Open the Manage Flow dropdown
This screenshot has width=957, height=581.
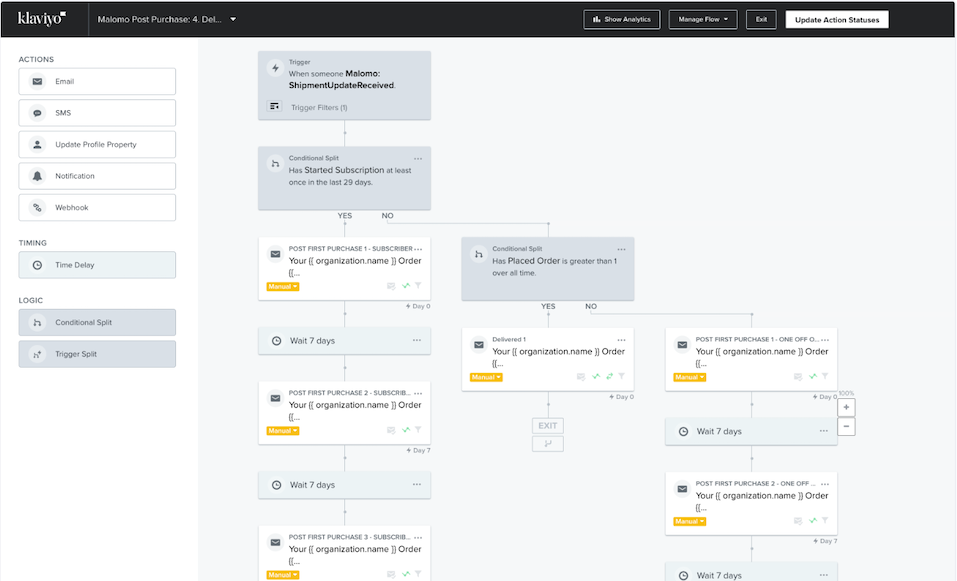point(702,20)
